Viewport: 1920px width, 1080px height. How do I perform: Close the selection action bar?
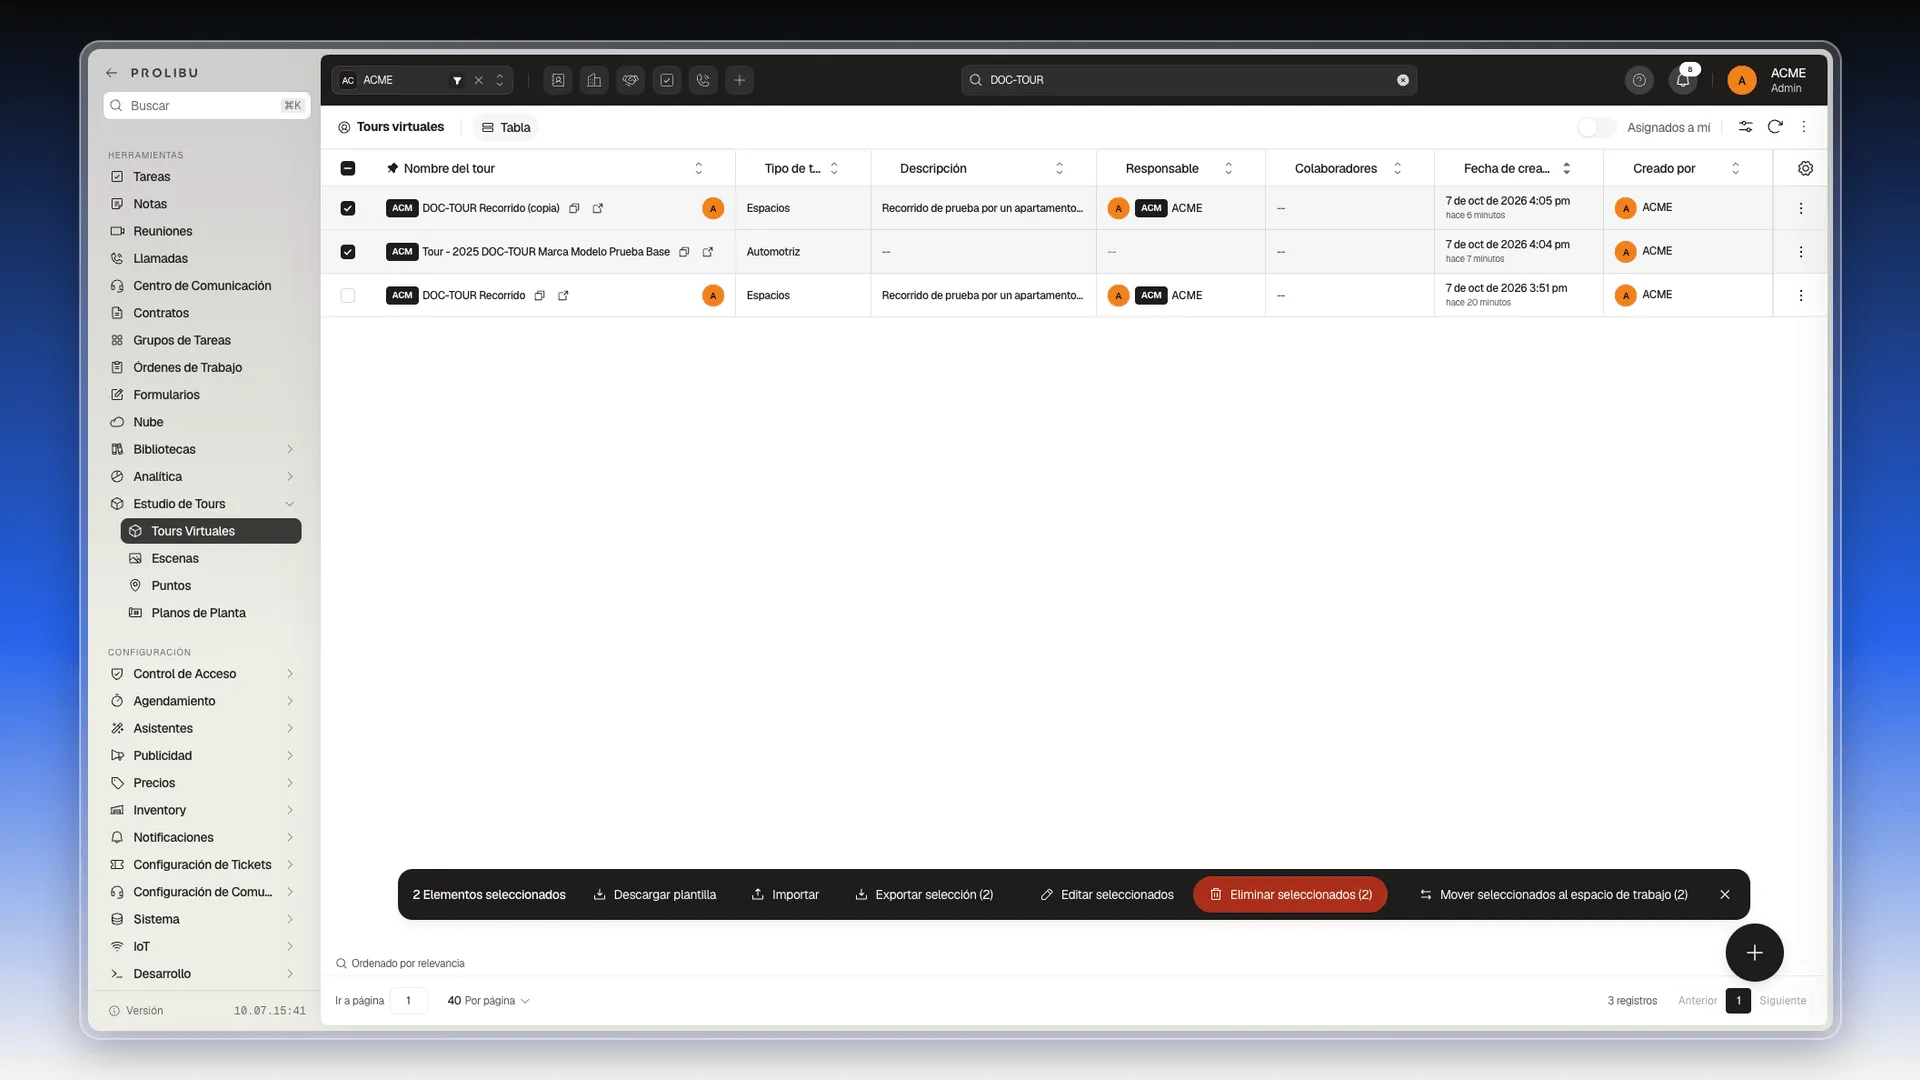(1725, 895)
